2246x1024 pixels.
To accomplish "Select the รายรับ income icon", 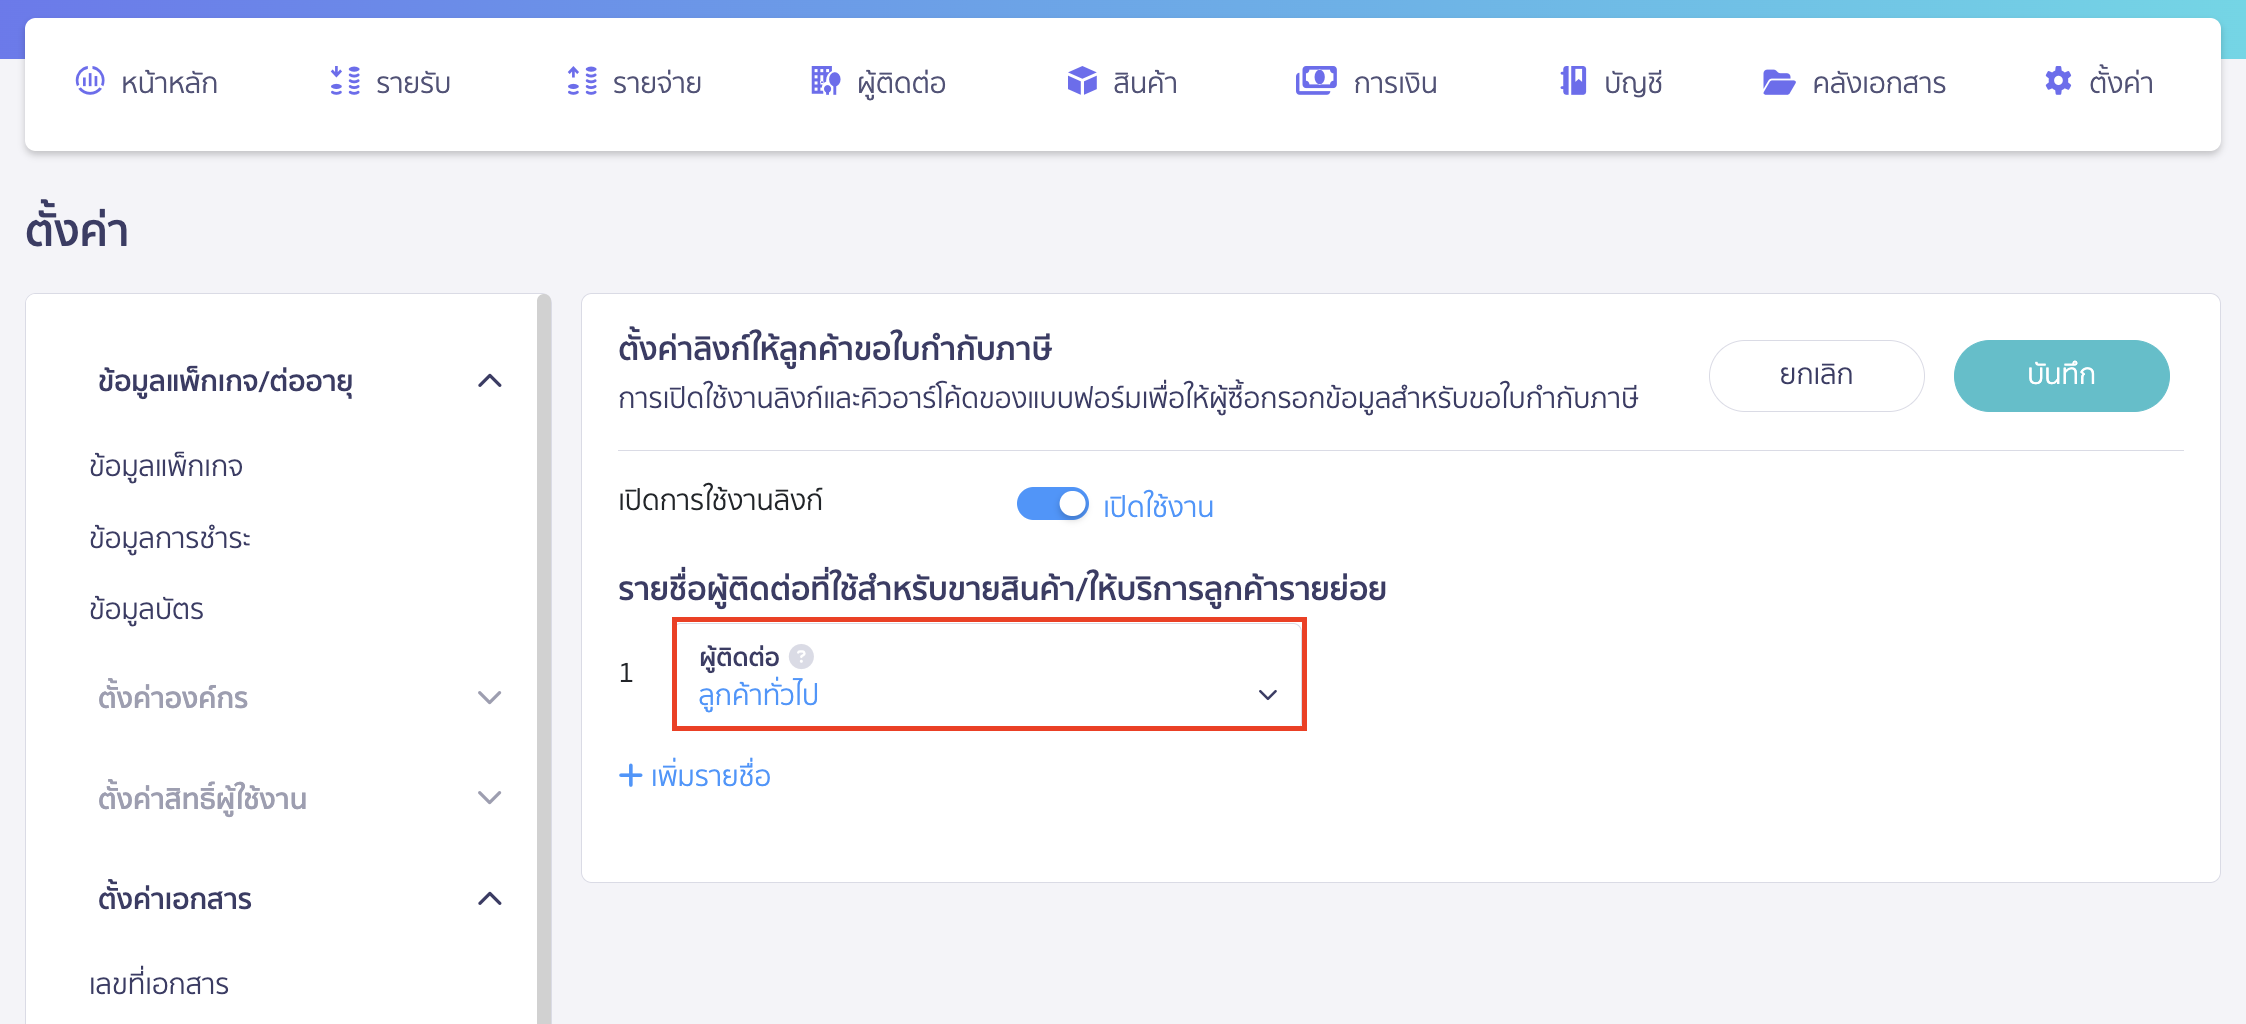I will pos(392,82).
